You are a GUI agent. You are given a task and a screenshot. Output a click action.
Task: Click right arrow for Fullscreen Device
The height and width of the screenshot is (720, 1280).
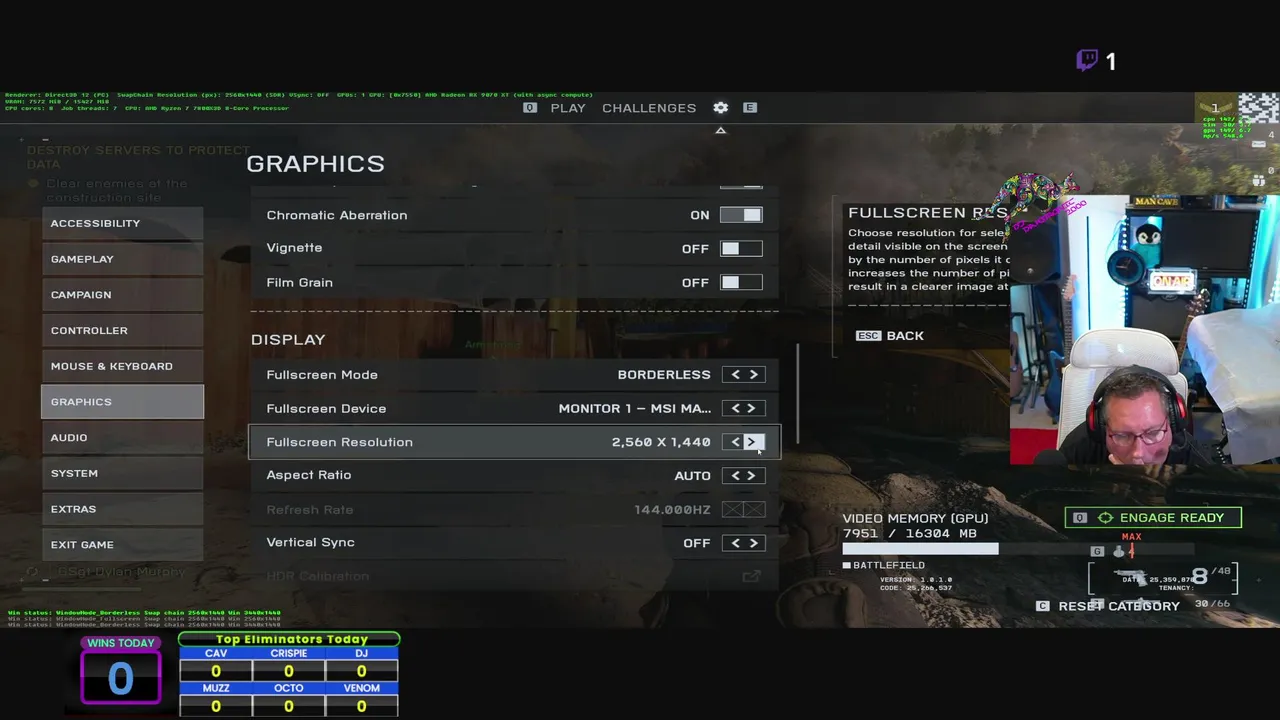(754, 408)
